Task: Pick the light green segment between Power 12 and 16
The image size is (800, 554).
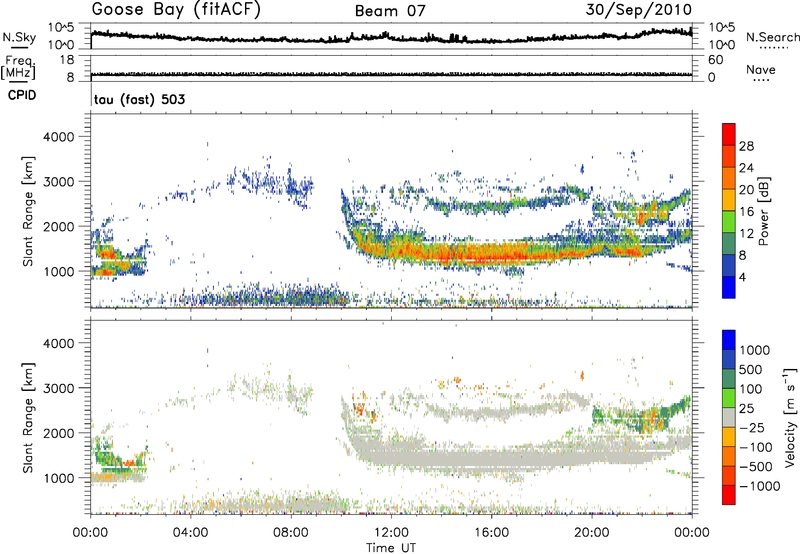Action: coord(729,221)
